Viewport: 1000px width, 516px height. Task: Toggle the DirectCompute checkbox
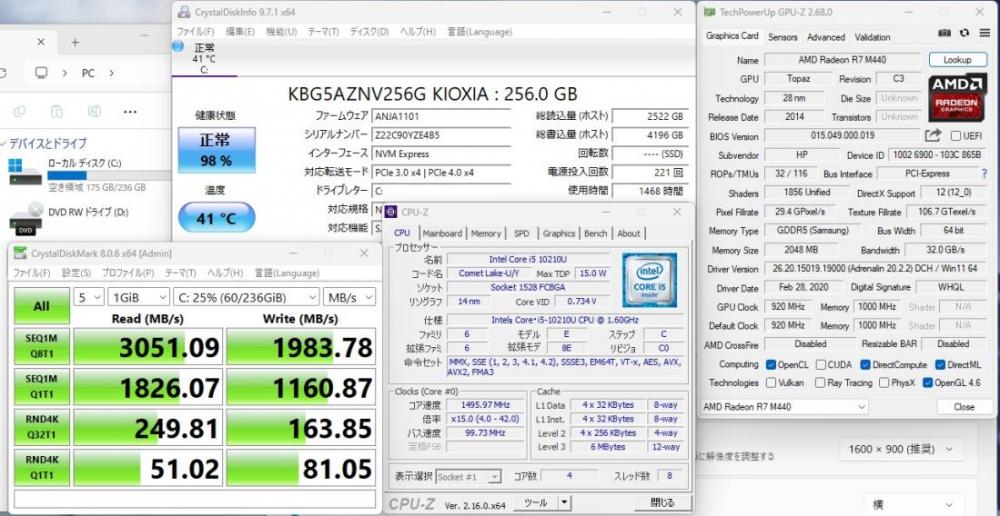(865, 365)
